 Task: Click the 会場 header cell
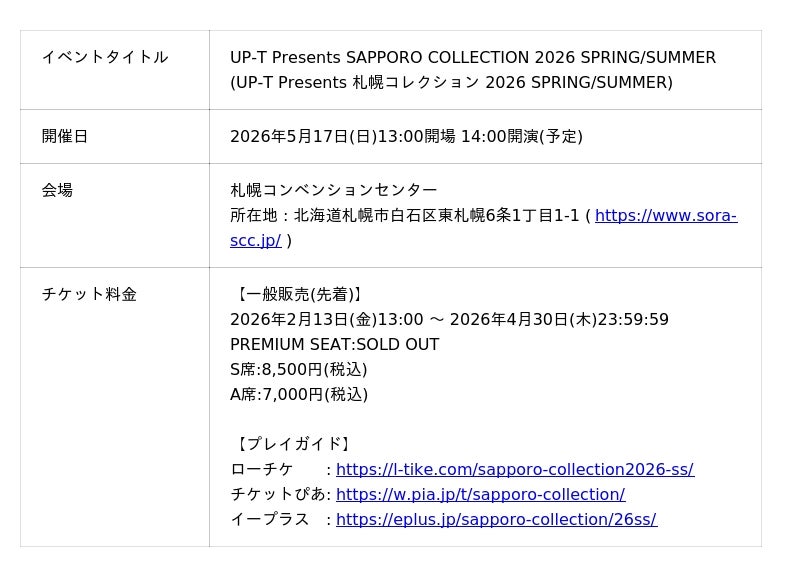pos(57,190)
